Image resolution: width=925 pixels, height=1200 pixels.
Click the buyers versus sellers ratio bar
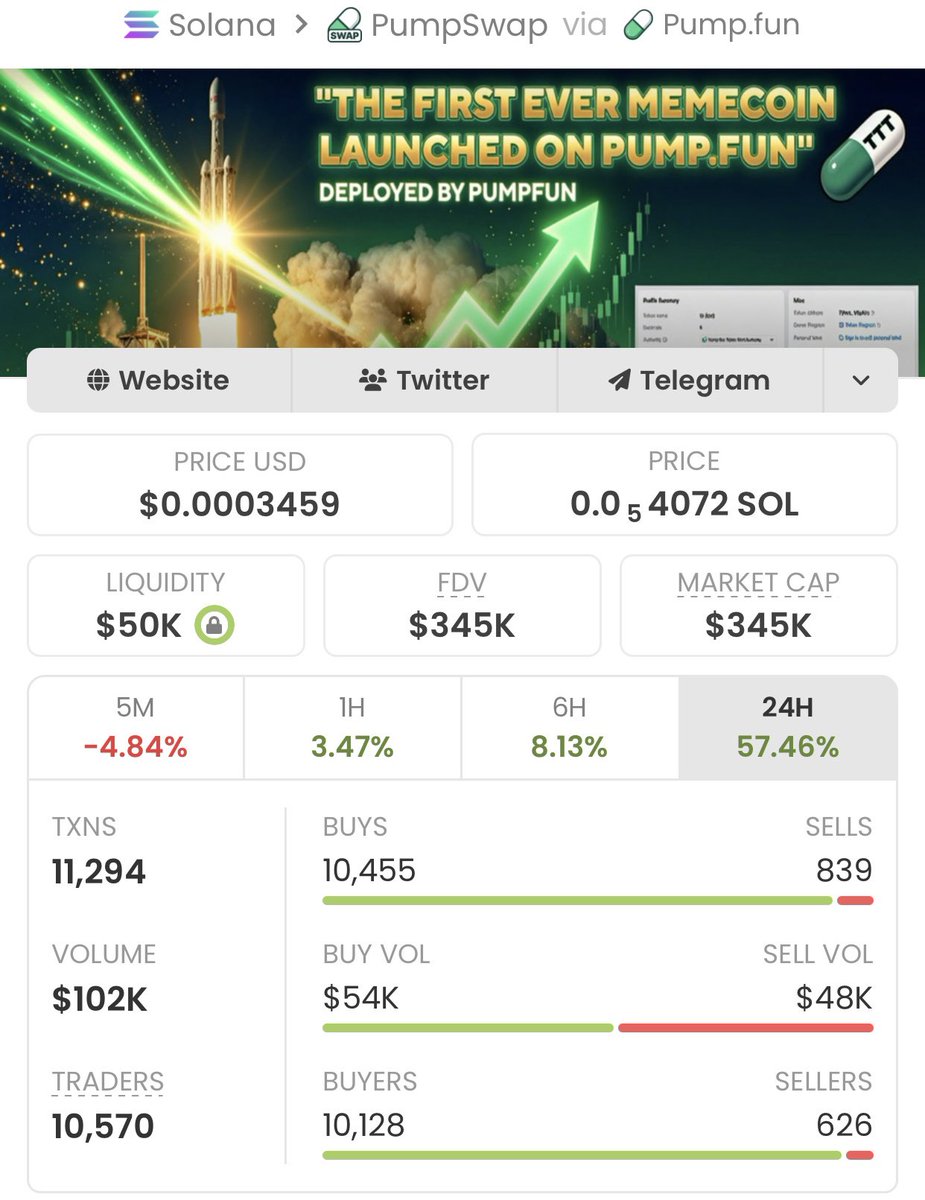598,1156
